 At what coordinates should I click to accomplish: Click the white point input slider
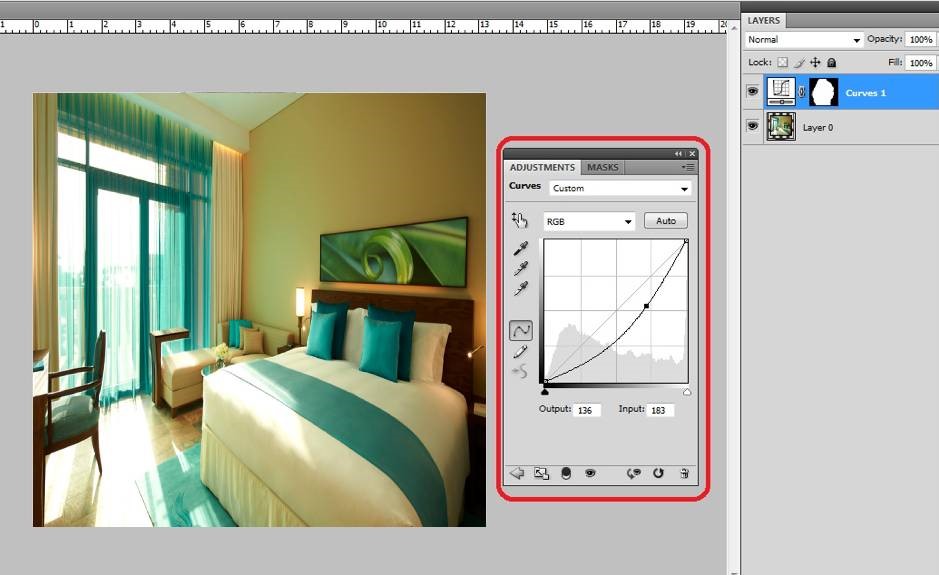687,392
